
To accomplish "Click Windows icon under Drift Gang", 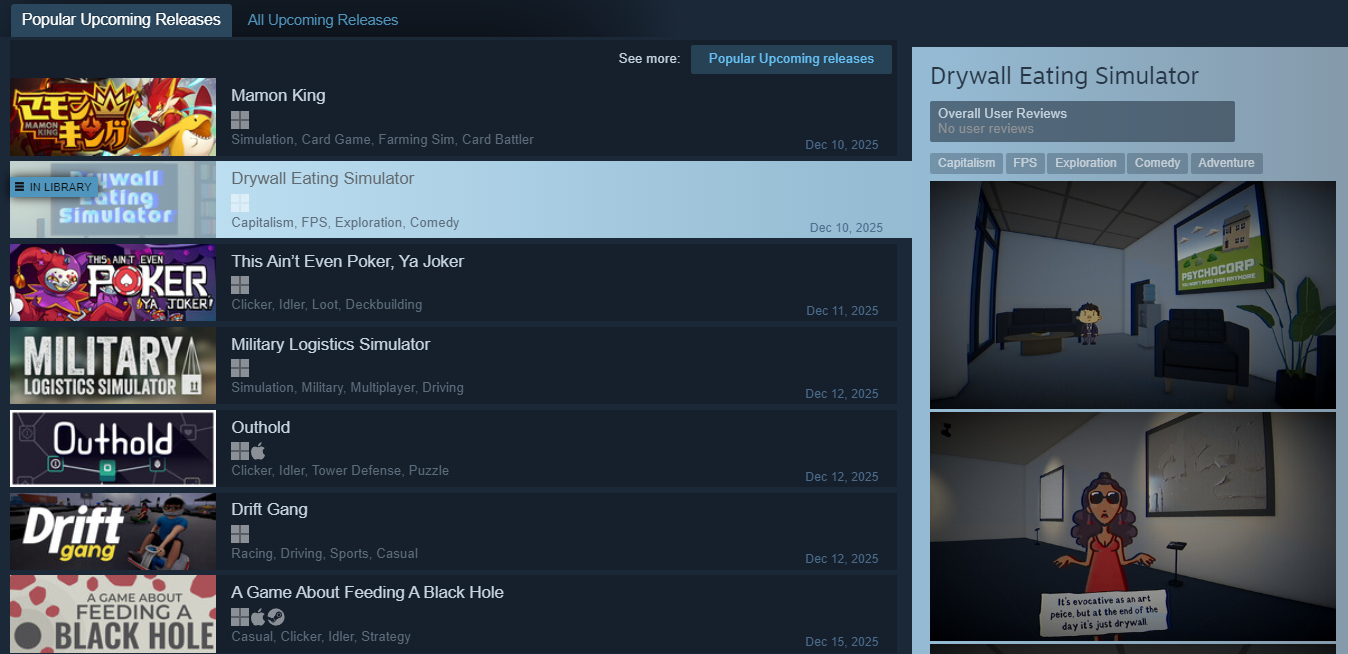I will click(240, 534).
